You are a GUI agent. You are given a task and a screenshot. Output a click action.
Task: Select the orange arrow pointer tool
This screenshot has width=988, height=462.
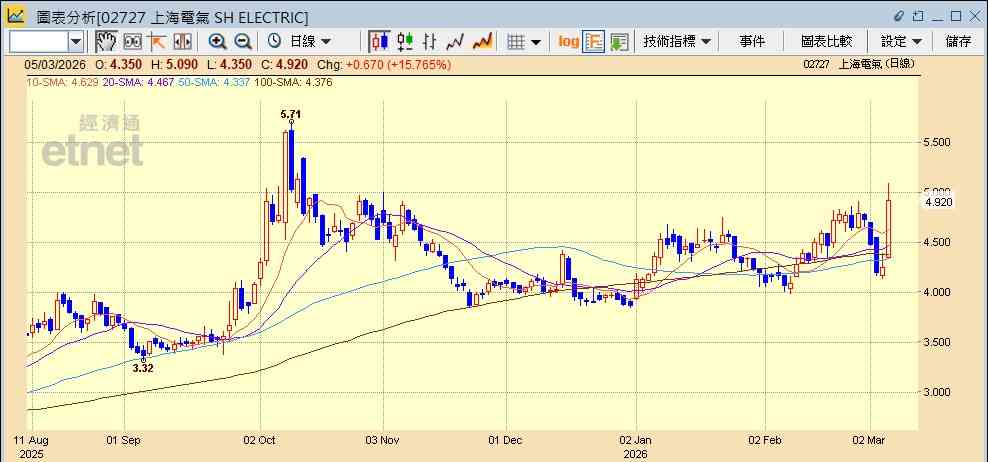click(157, 42)
